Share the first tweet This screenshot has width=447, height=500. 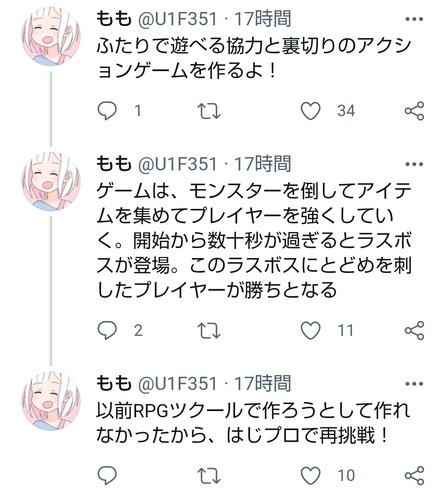click(414, 111)
